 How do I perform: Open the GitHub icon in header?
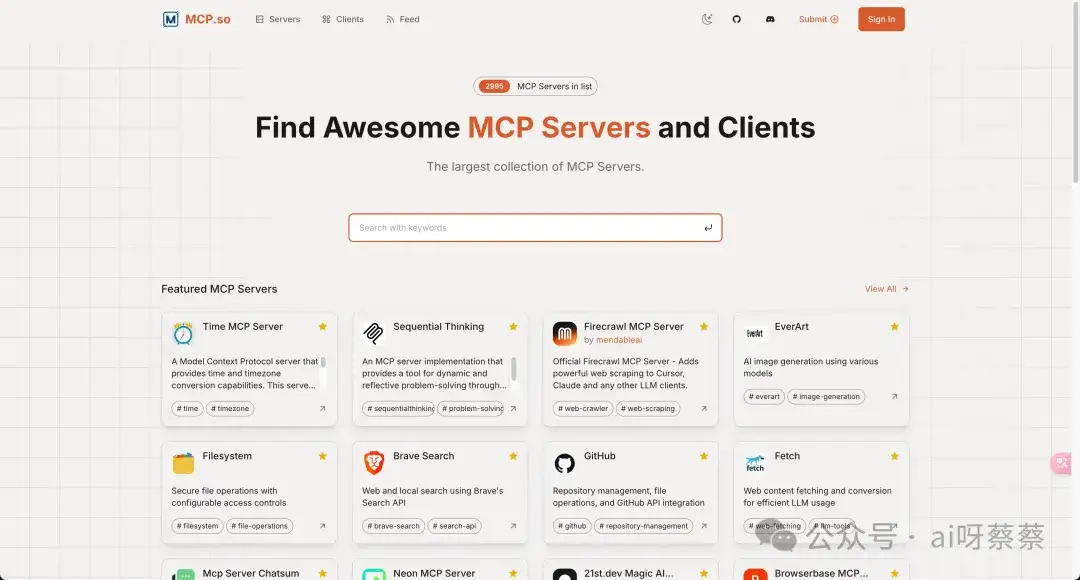point(736,19)
